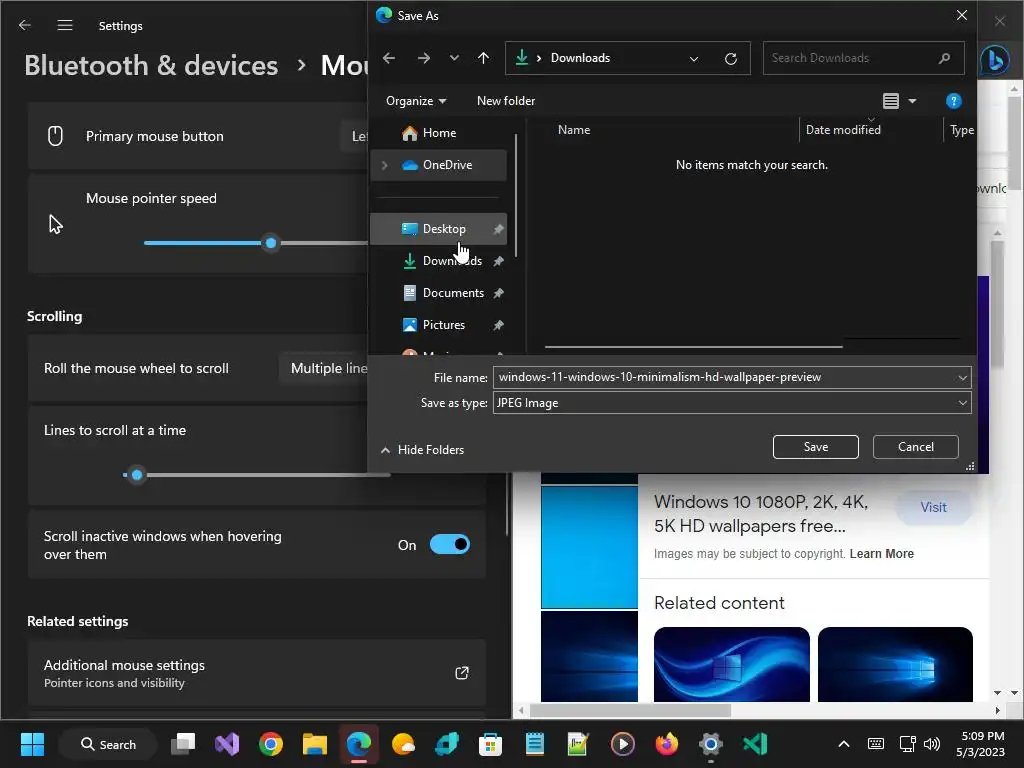Viewport: 1024px width, 768px height.
Task: Open Microsoft Store from taskbar
Action: click(x=490, y=744)
